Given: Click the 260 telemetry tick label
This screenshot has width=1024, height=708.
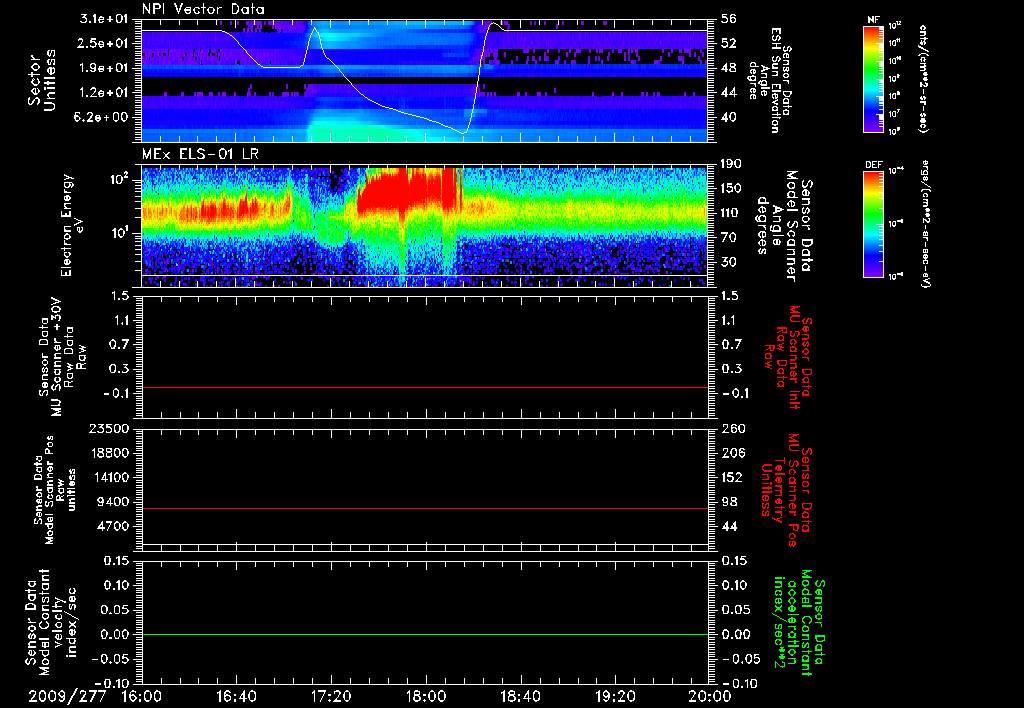Looking at the screenshot, I should [732, 428].
